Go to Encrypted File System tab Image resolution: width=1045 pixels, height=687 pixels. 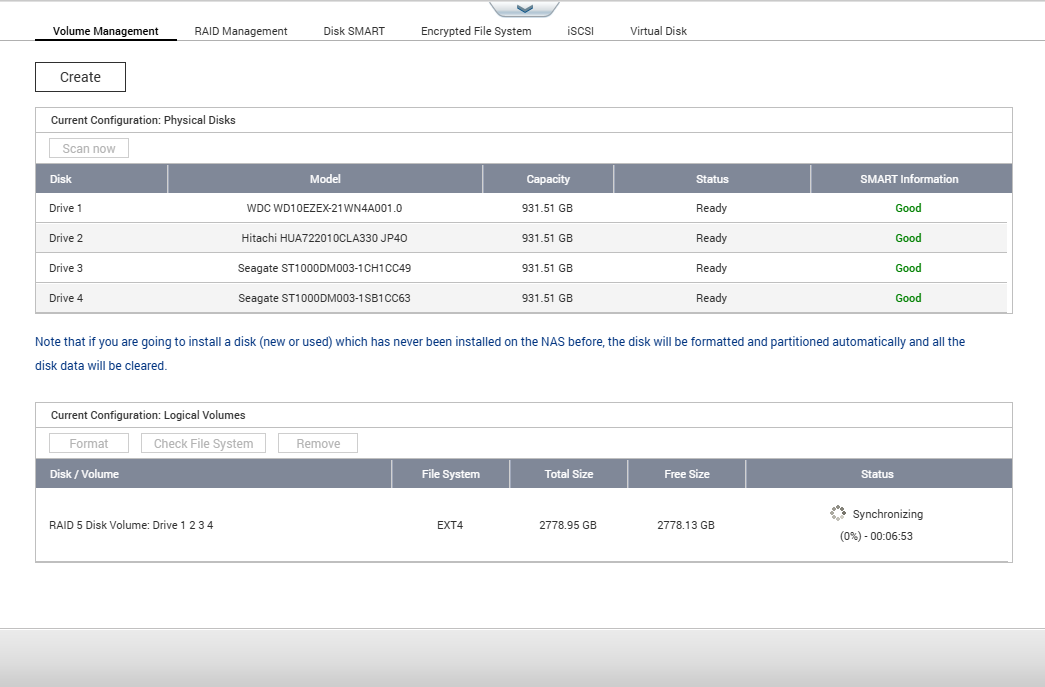(x=476, y=31)
